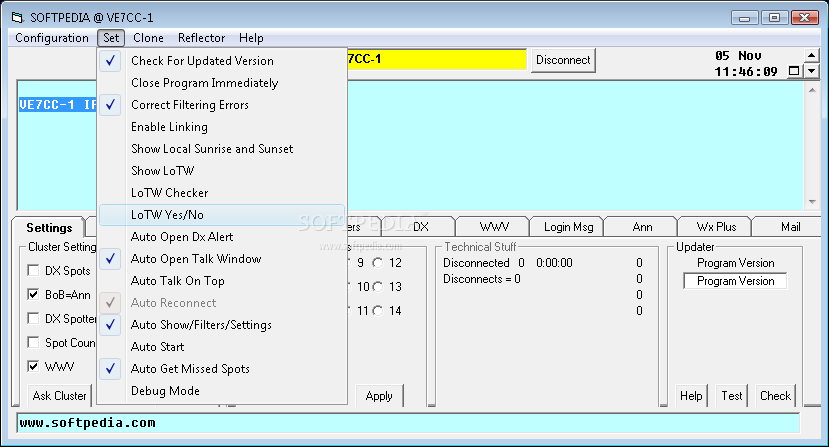Open the Clone menu

(x=148, y=38)
